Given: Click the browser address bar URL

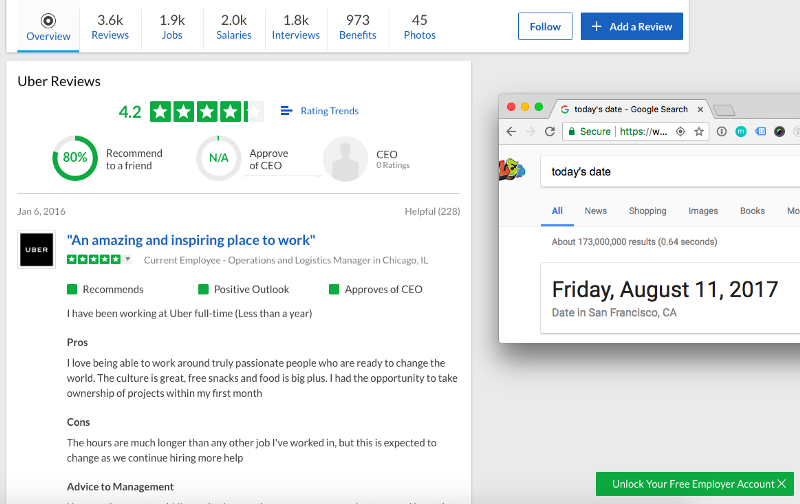Looking at the screenshot, I should pos(643,132).
